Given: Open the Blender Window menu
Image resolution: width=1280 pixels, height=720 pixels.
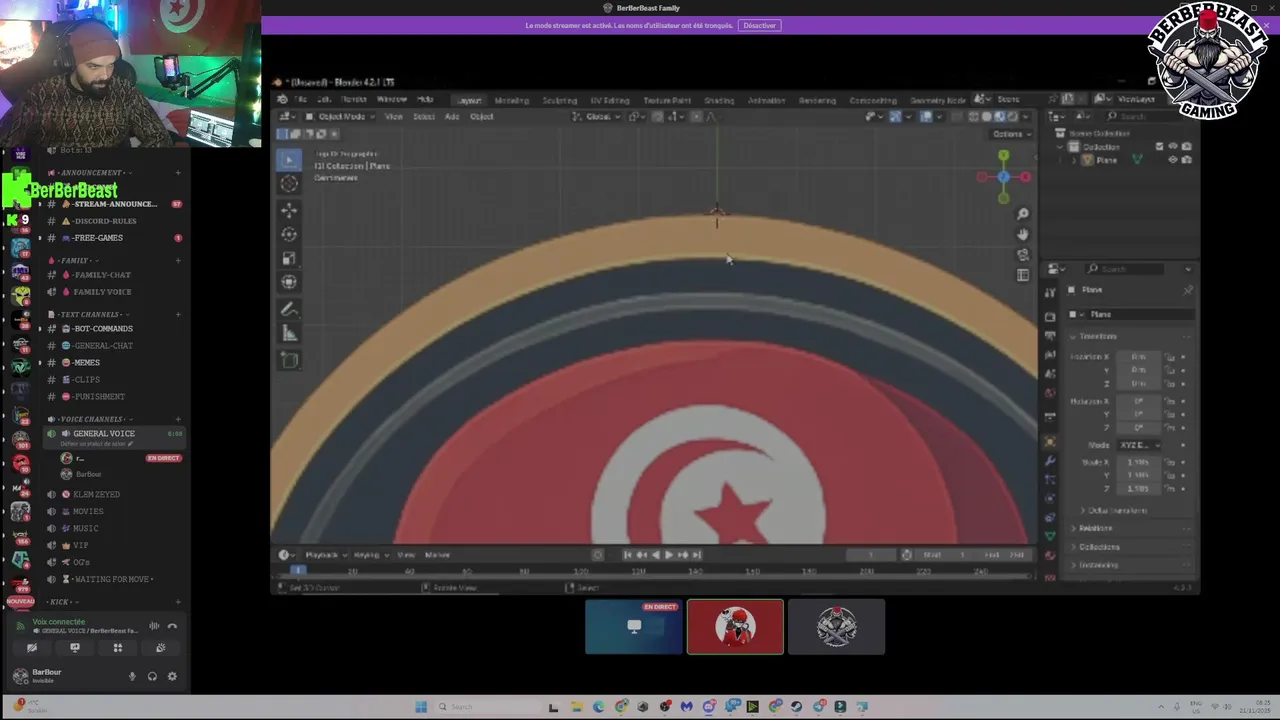Looking at the screenshot, I should (x=391, y=100).
